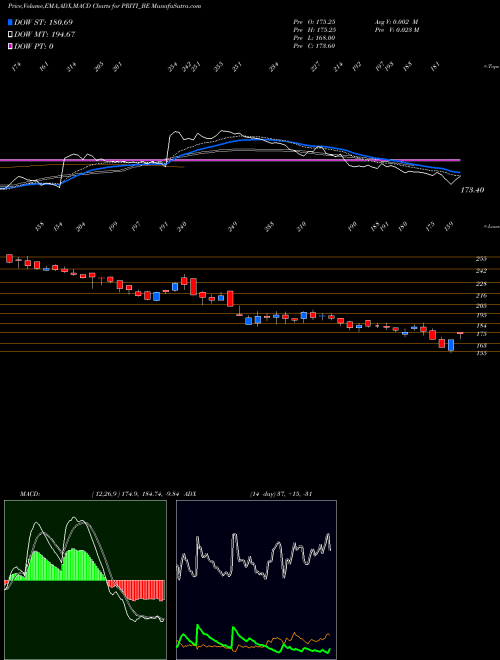Click the '<Lows' row marker
This screenshot has width=500, height=660.
click(x=492, y=226)
